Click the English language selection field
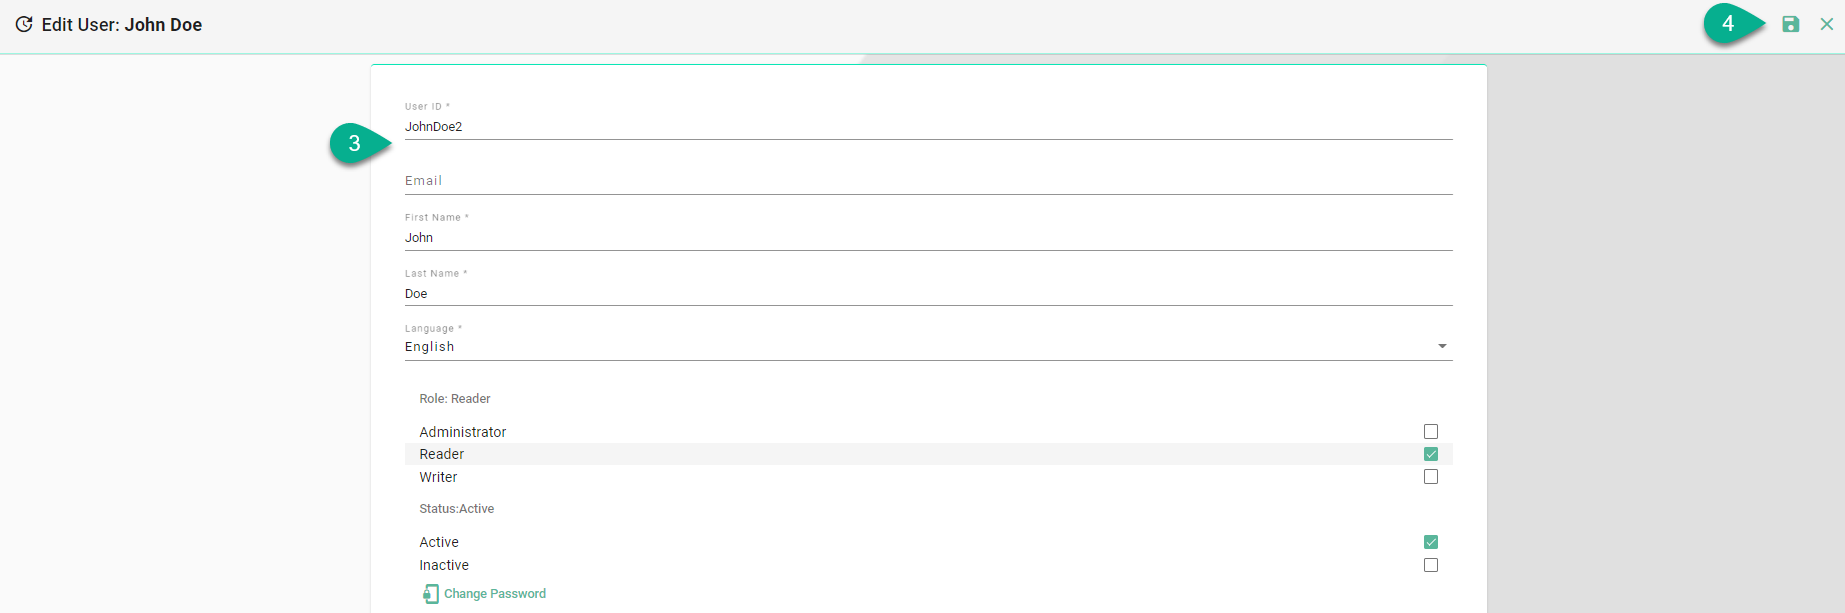The image size is (1845, 613). pyautogui.click(x=900, y=347)
